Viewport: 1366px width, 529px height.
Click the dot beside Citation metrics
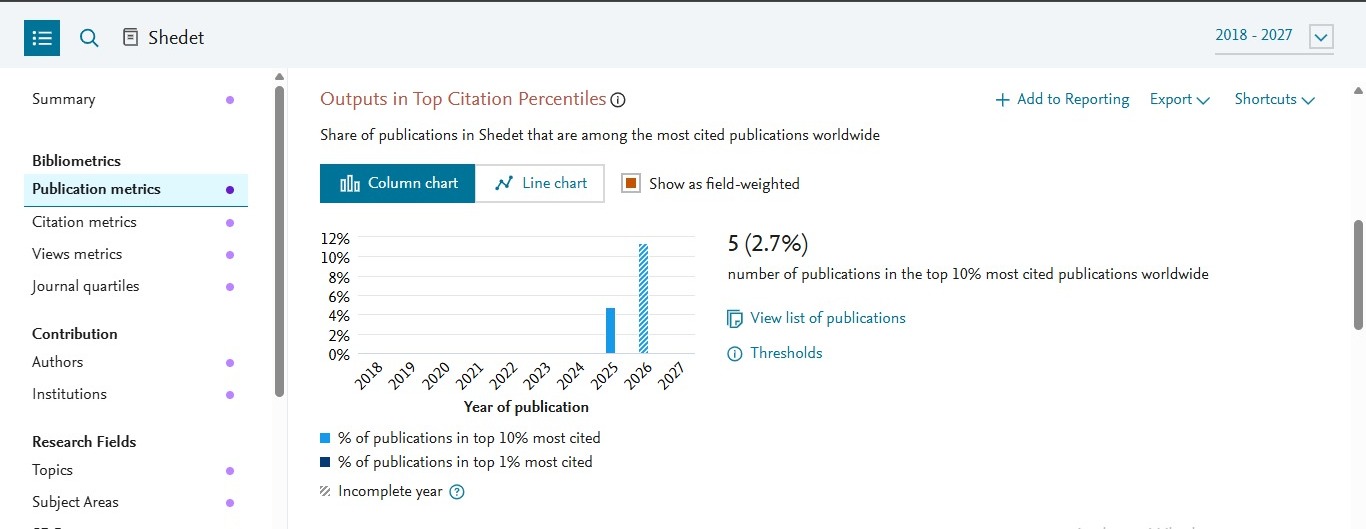[230, 222]
